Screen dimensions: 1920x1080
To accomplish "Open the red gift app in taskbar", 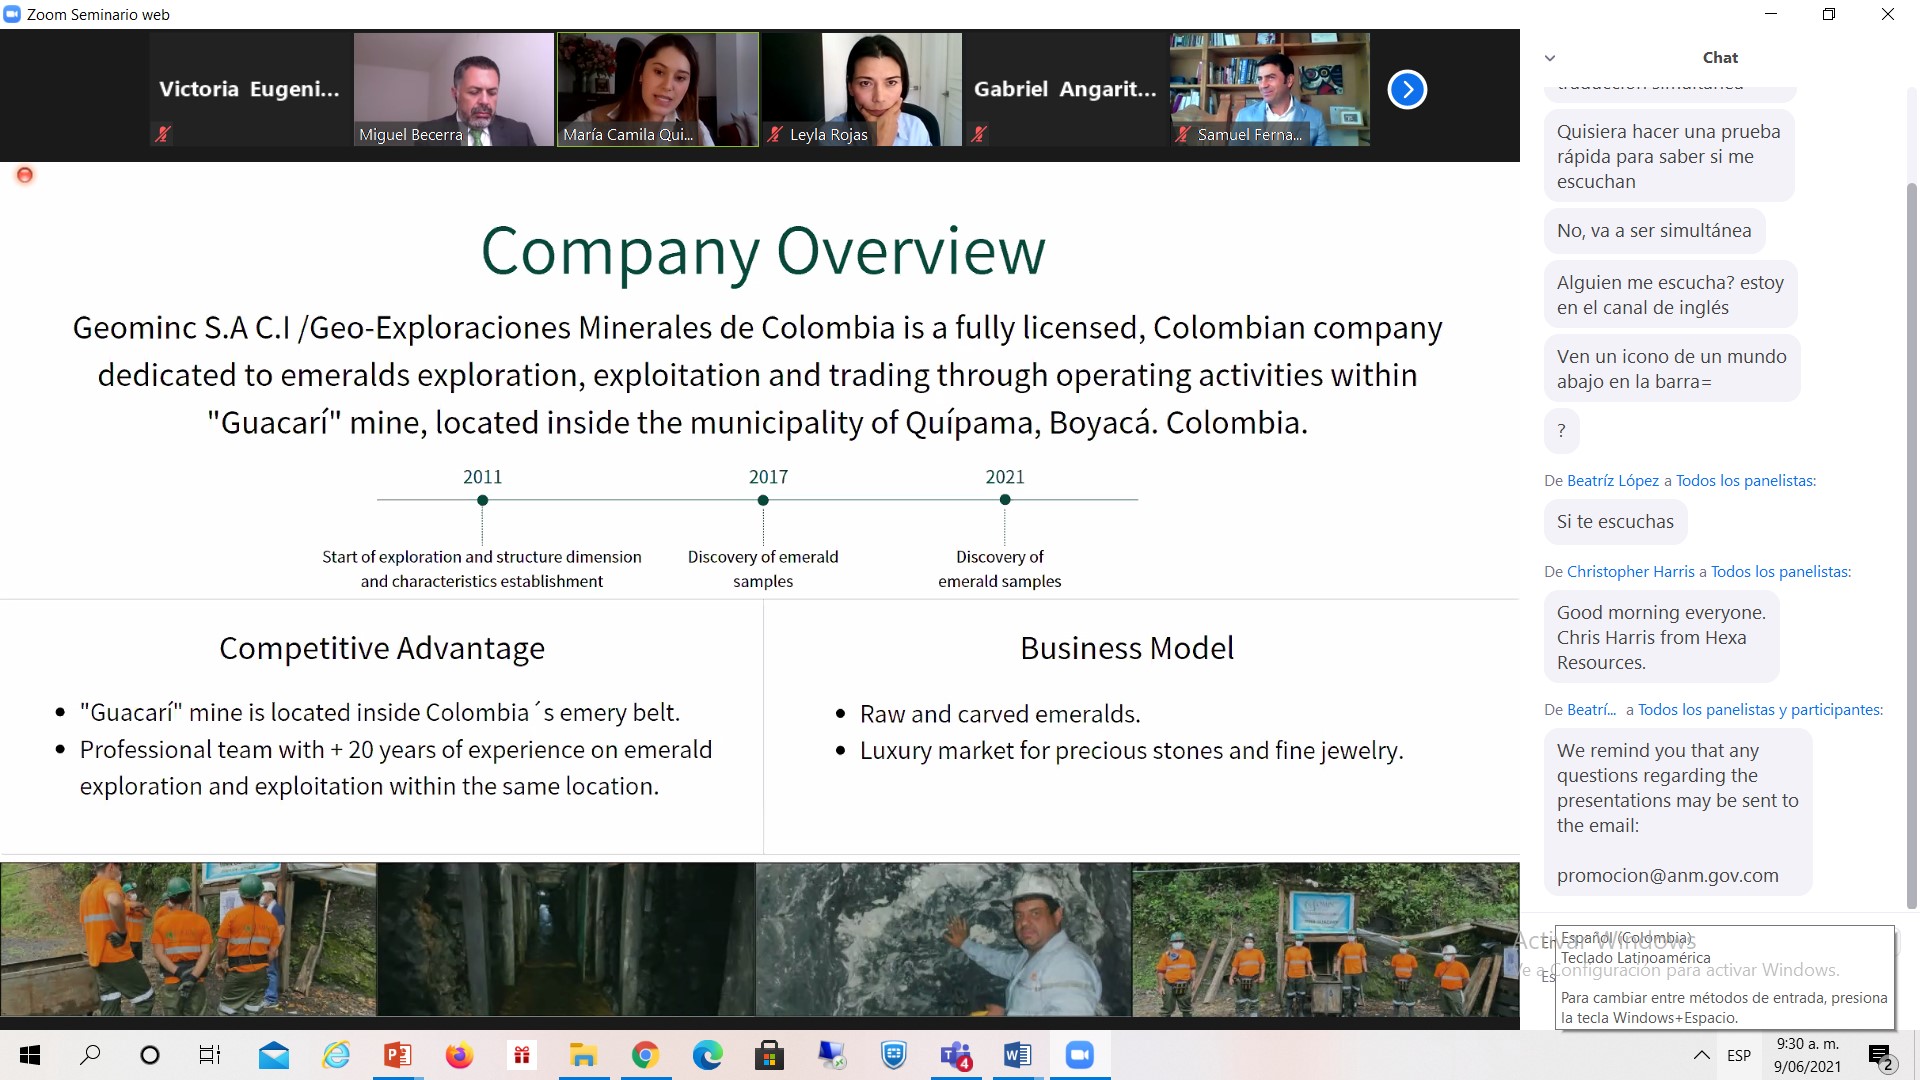I will [522, 1055].
